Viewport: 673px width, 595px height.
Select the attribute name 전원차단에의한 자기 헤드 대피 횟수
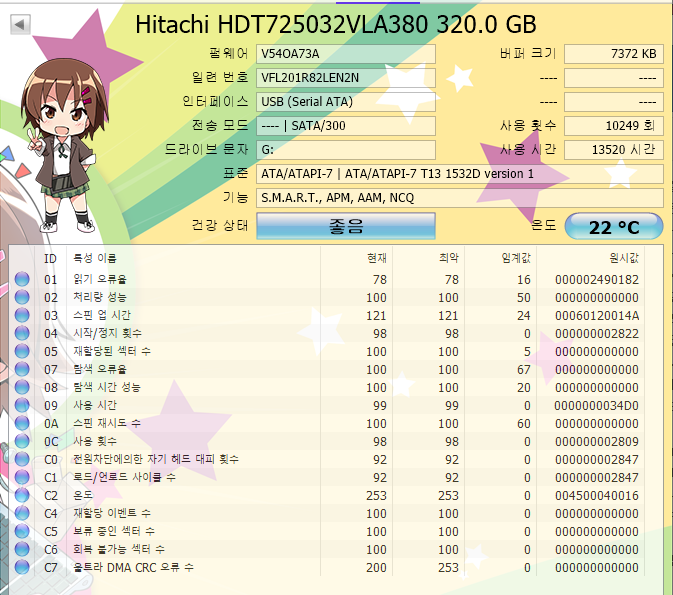click(x=156, y=460)
